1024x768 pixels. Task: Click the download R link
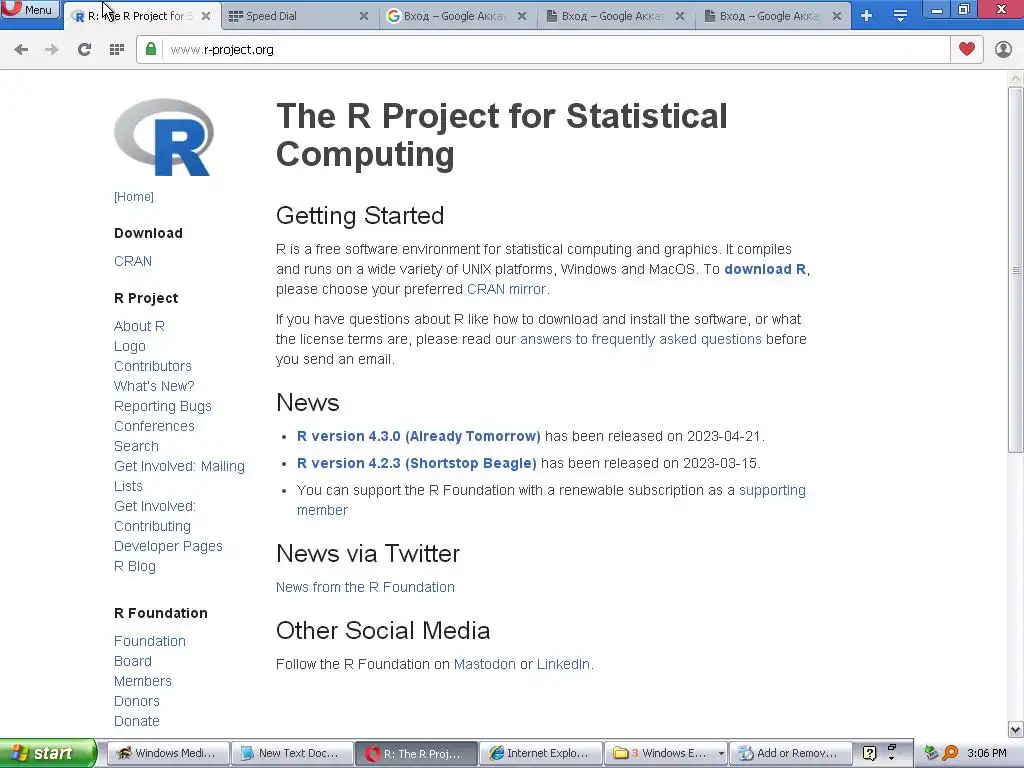click(x=765, y=269)
